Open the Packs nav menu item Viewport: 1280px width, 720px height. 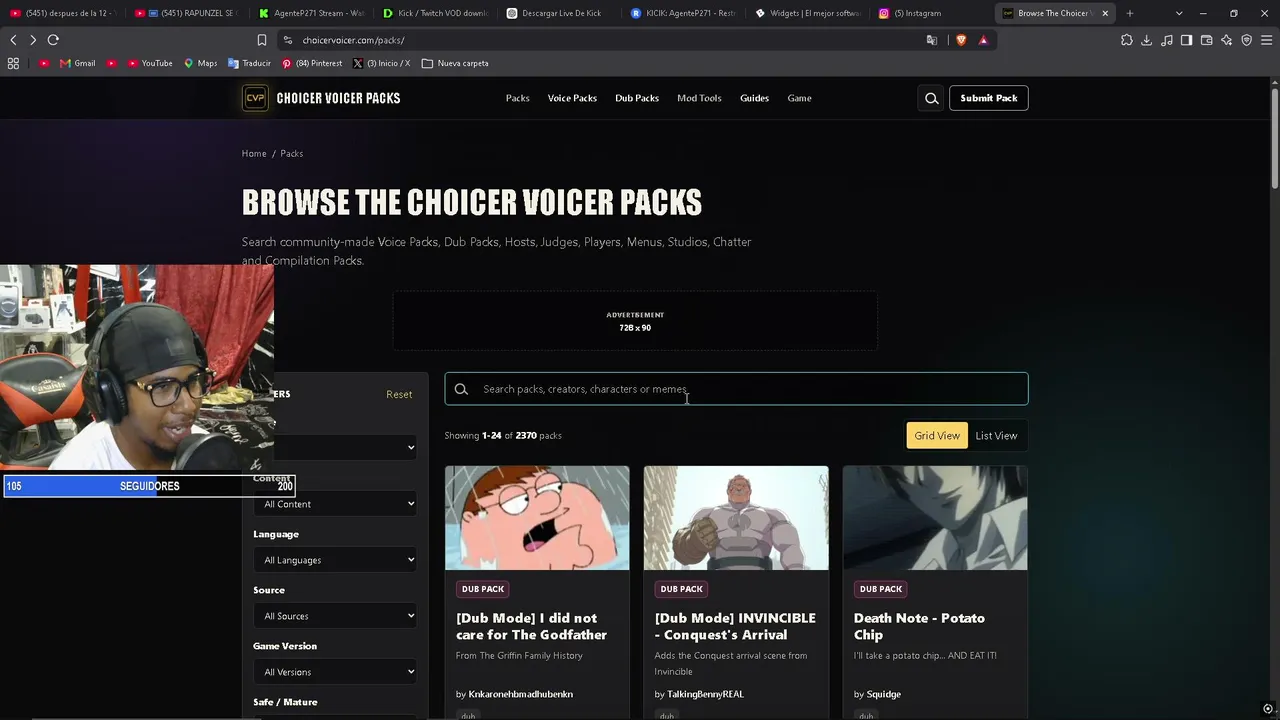click(518, 98)
